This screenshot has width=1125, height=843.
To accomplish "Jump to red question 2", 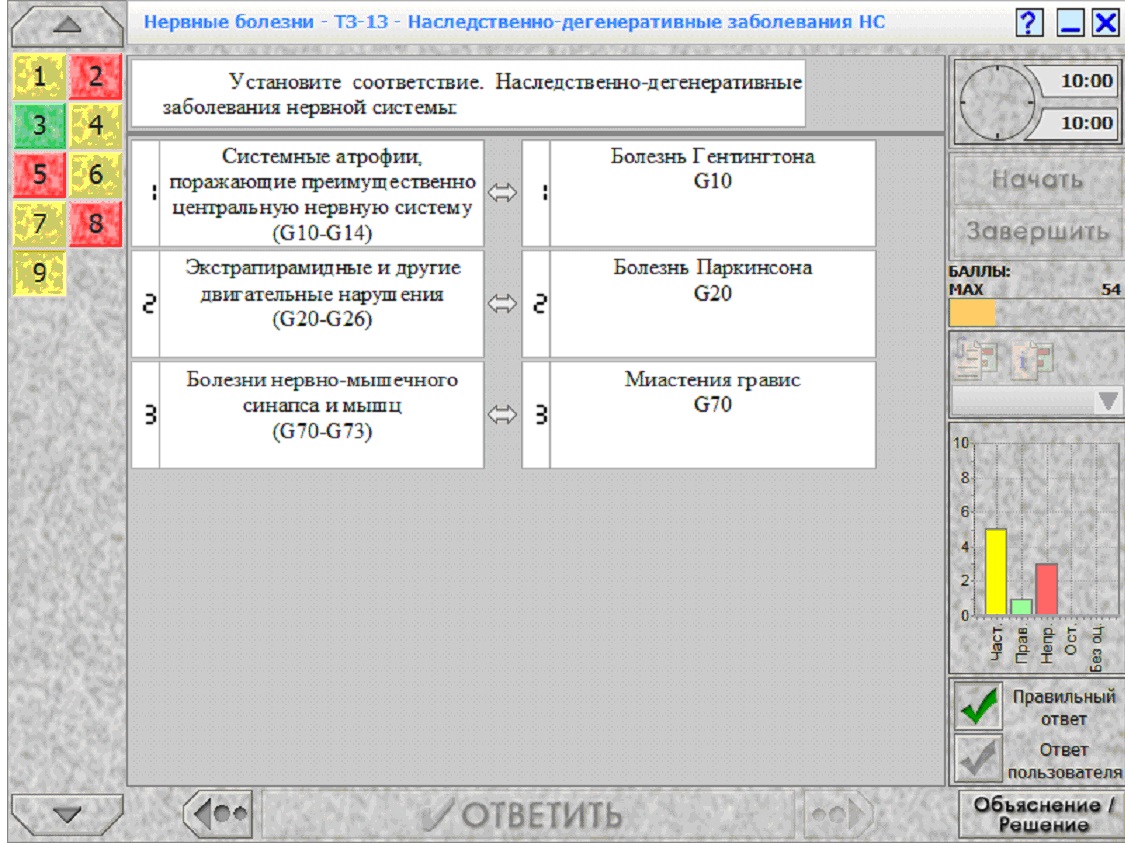I will 95,76.
